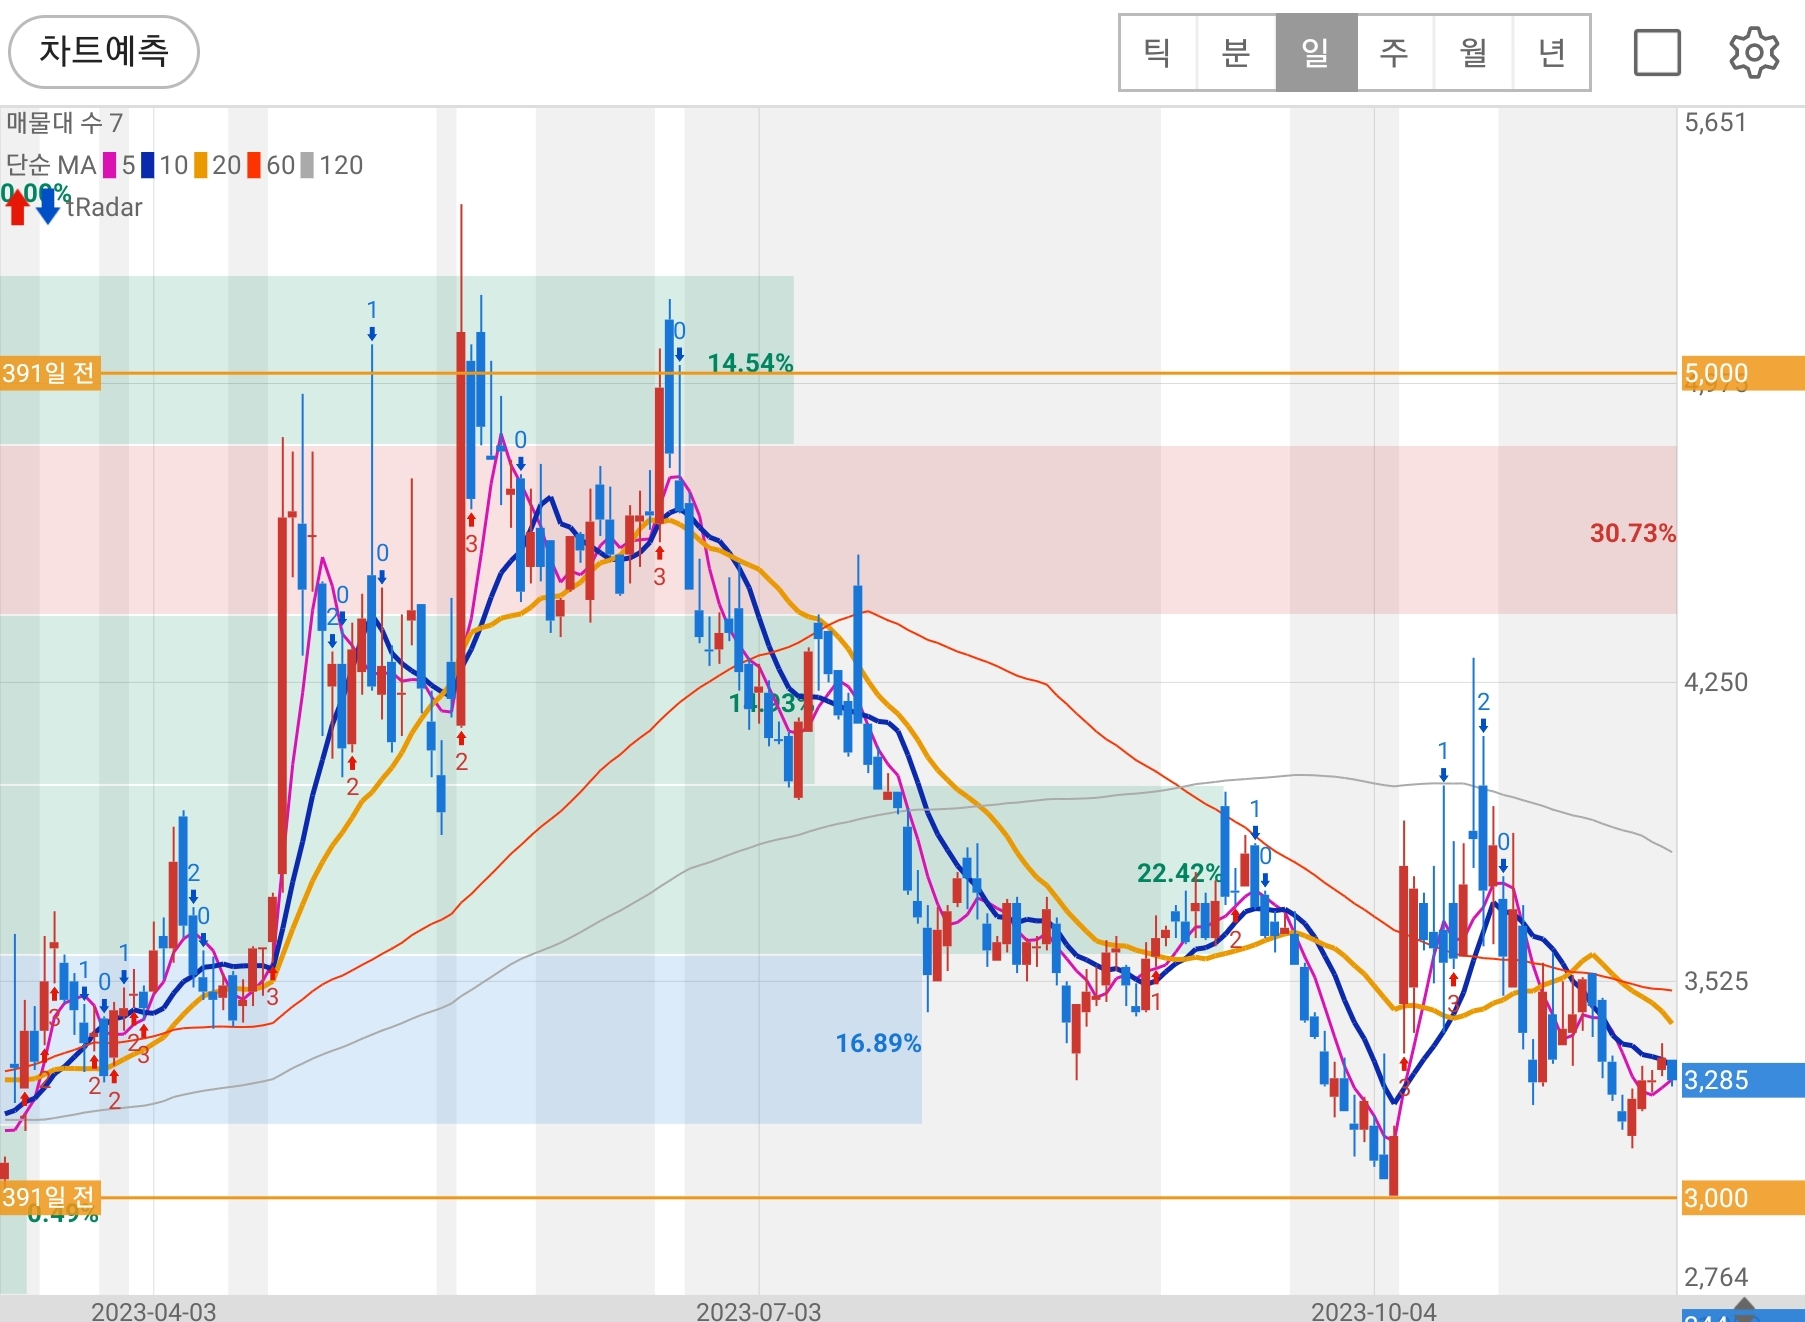Click the navy MA 10 color swatch
The height and width of the screenshot is (1322, 1805).
148,165
